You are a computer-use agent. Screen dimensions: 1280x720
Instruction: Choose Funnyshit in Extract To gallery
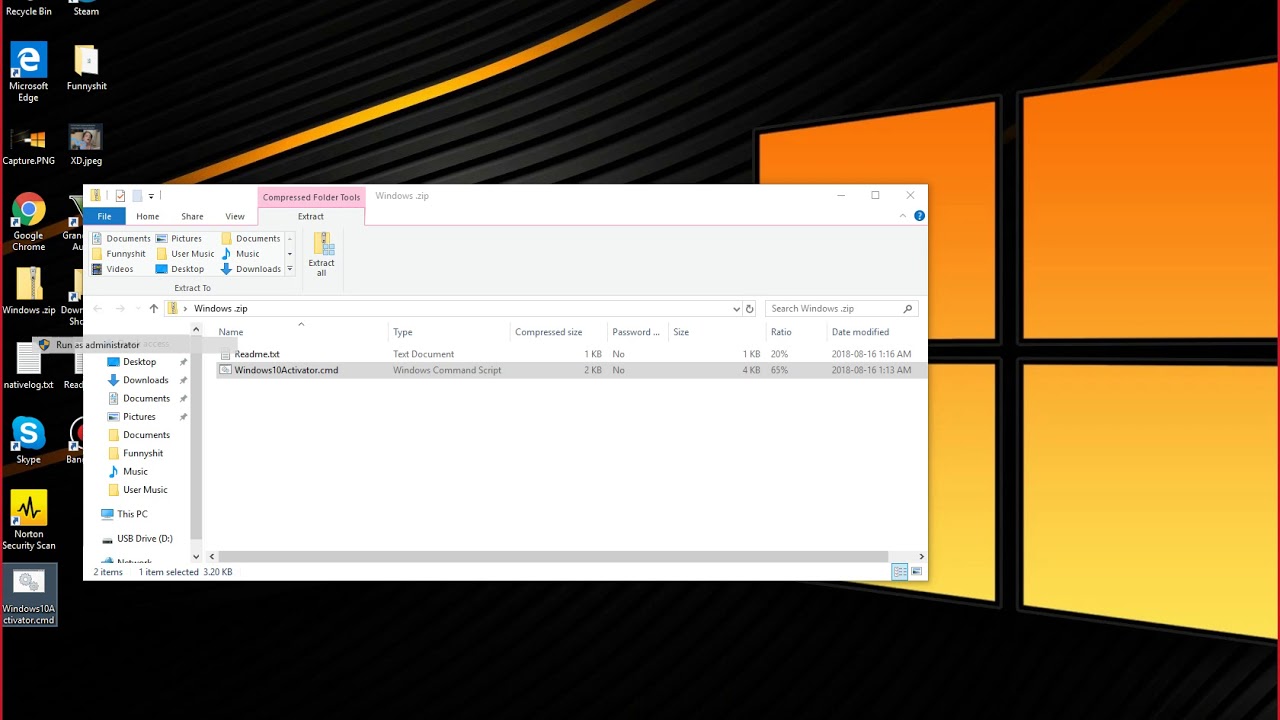[x=118, y=254]
